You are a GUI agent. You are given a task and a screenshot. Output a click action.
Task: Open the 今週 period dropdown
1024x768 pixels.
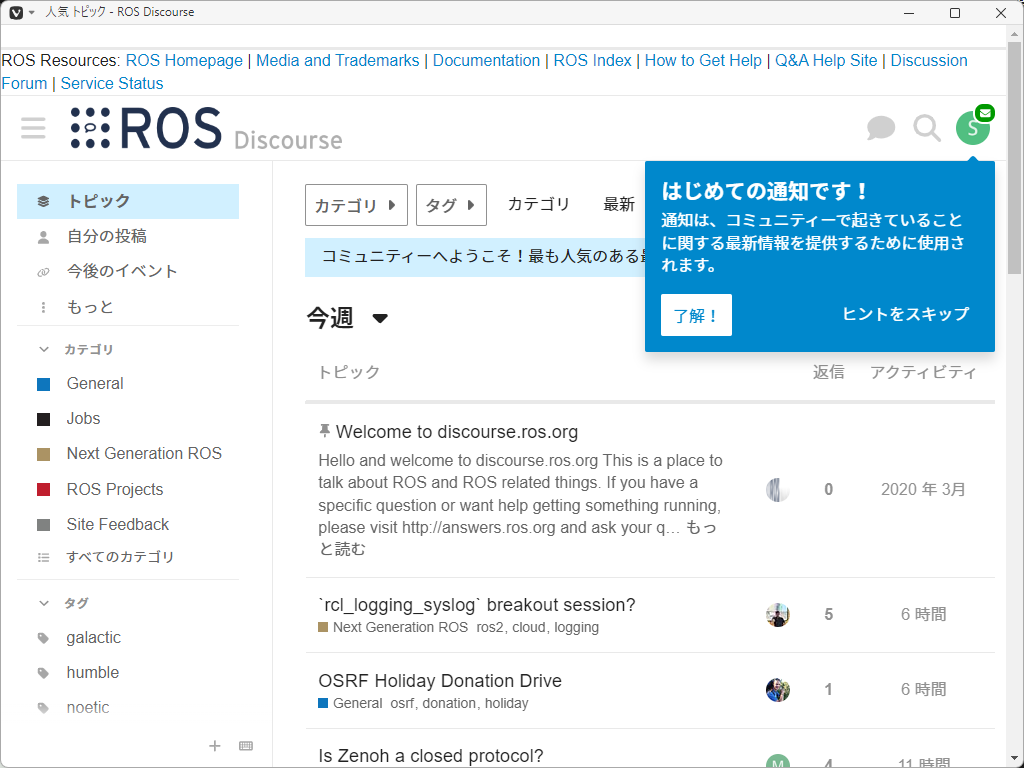347,318
